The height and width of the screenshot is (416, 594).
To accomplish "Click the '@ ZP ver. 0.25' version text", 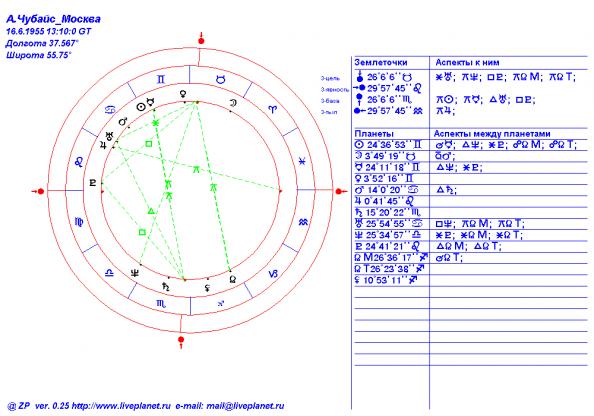I will click(39, 406).
